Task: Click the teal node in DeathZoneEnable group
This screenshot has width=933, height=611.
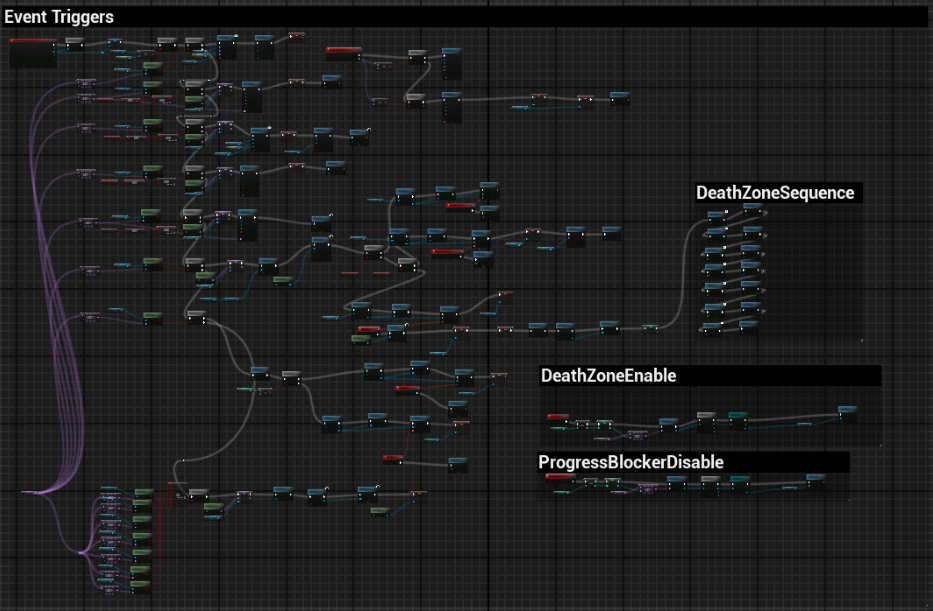Action: click(737, 415)
